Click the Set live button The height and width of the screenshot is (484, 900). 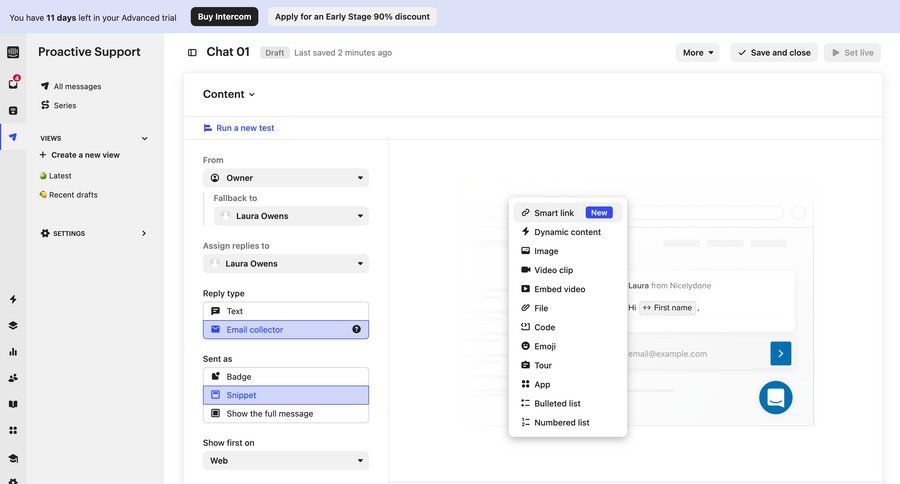tap(852, 53)
